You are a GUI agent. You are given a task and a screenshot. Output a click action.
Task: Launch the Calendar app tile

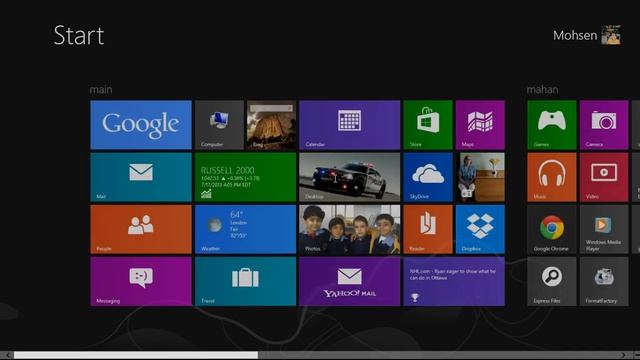[350, 125]
